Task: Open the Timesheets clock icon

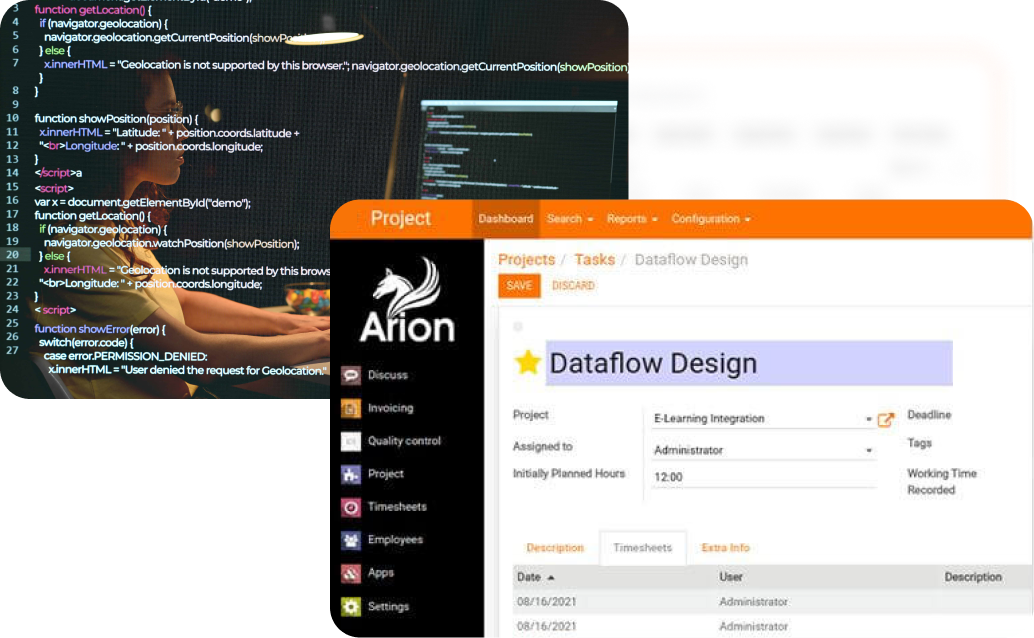Action: pyautogui.click(x=351, y=507)
